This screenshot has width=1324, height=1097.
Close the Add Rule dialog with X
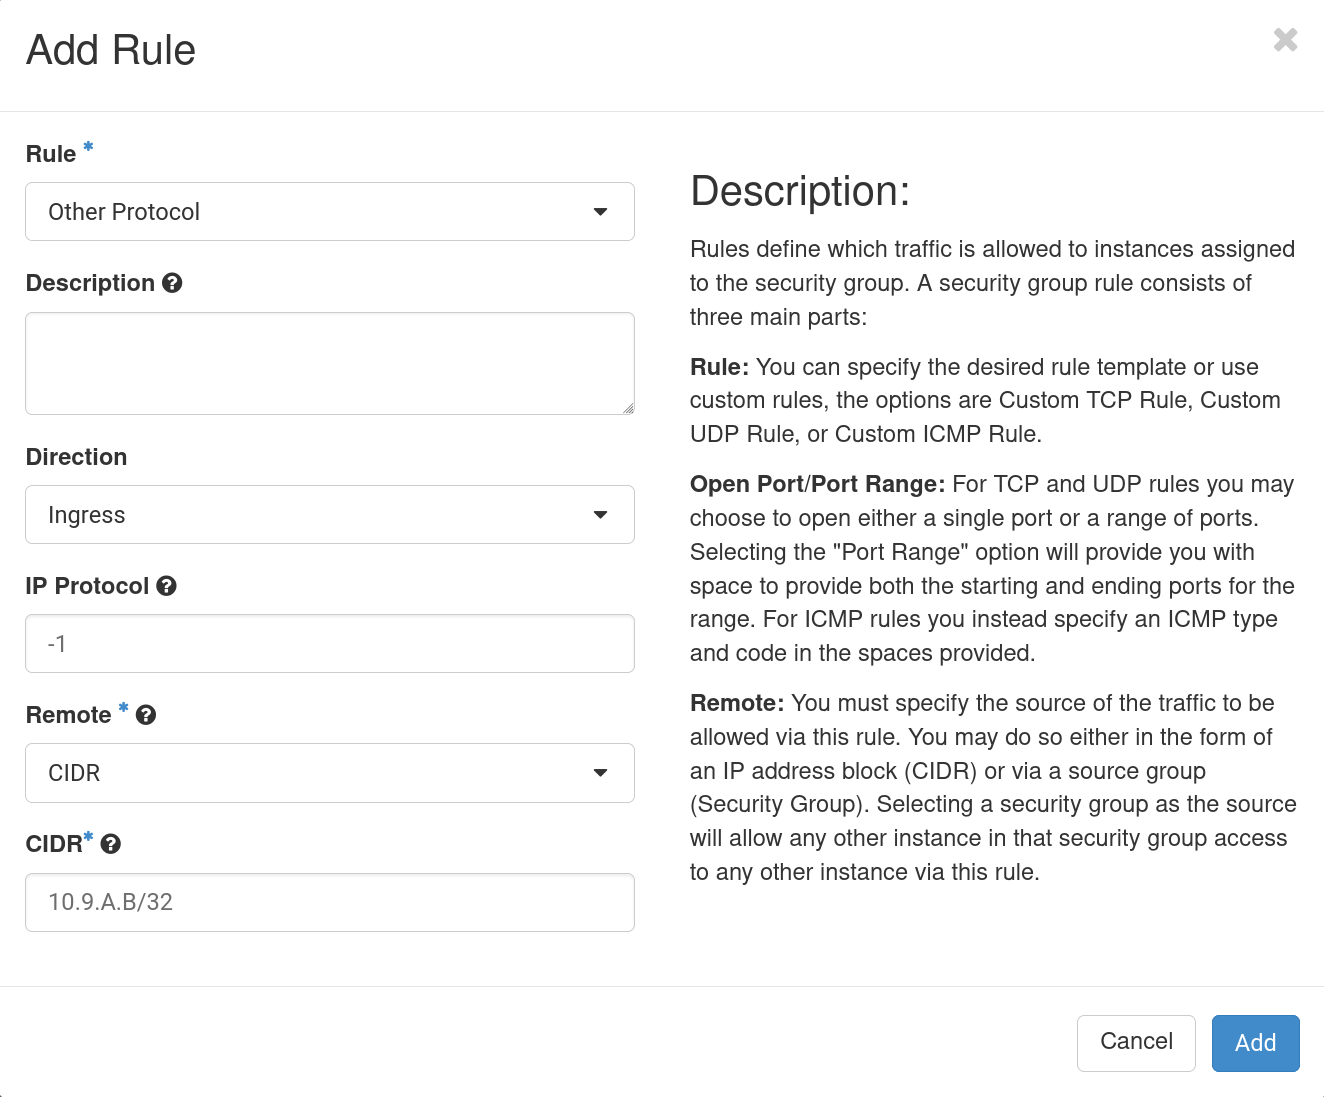tap(1285, 40)
